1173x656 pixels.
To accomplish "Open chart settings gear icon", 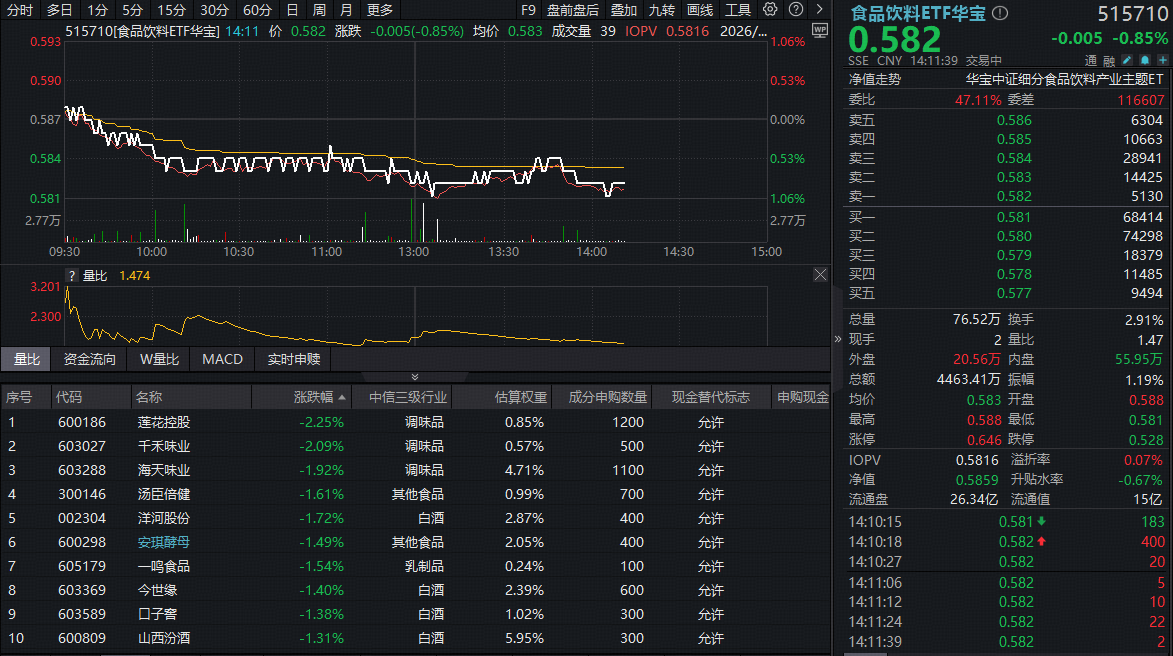I will [x=769, y=9].
